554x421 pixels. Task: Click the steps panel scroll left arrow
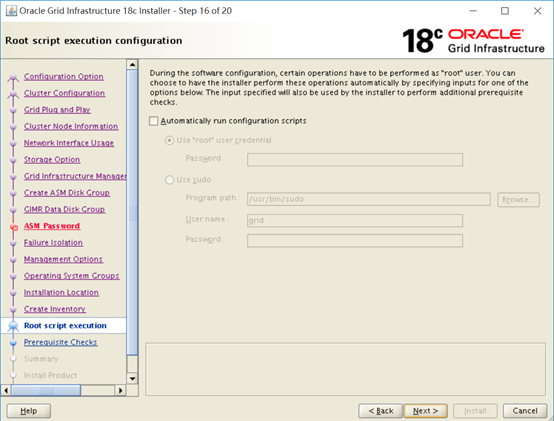click(6, 390)
